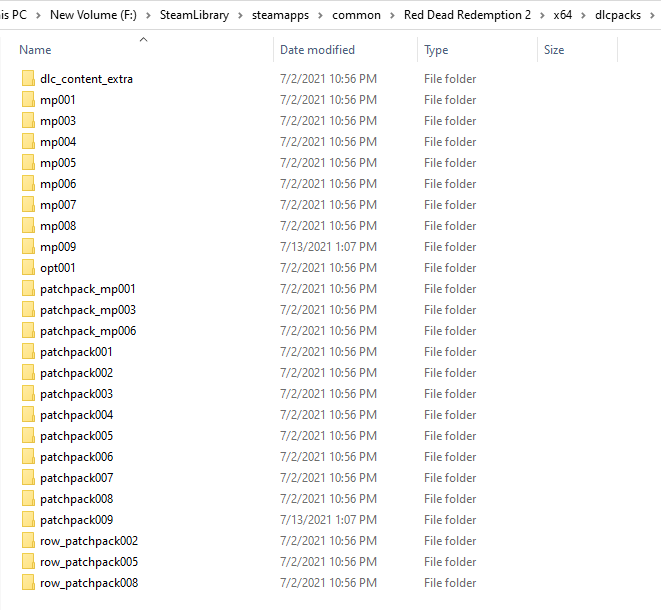Go to New Volume (F:) in address bar
The height and width of the screenshot is (610, 661).
coord(93,15)
